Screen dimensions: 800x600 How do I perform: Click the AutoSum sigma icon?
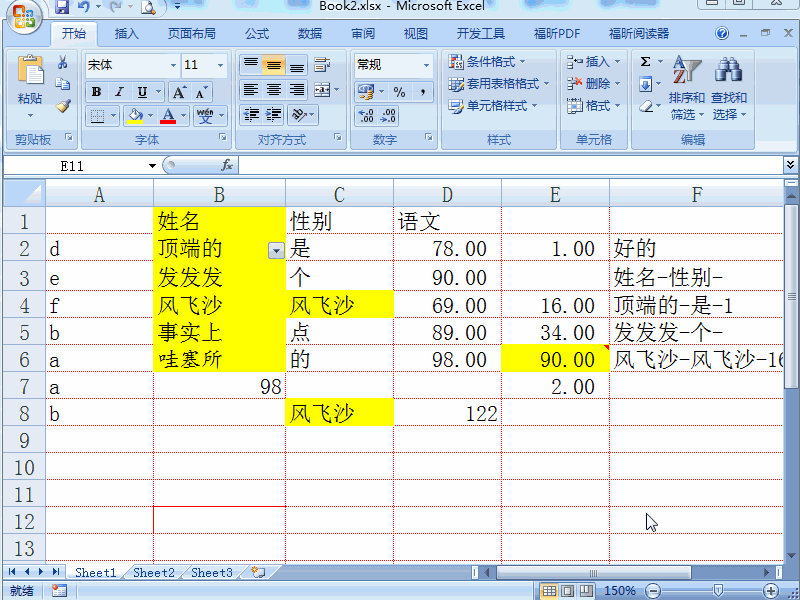pos(645,62)
